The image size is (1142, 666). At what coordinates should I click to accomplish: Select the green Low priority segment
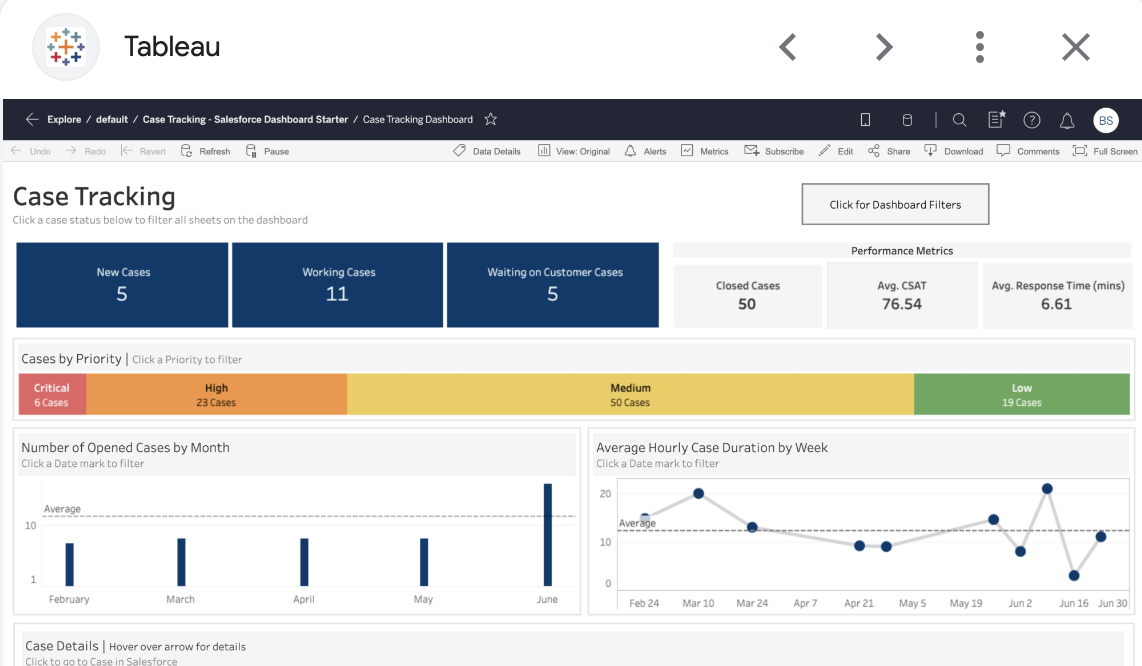(x=1022, y=394)
